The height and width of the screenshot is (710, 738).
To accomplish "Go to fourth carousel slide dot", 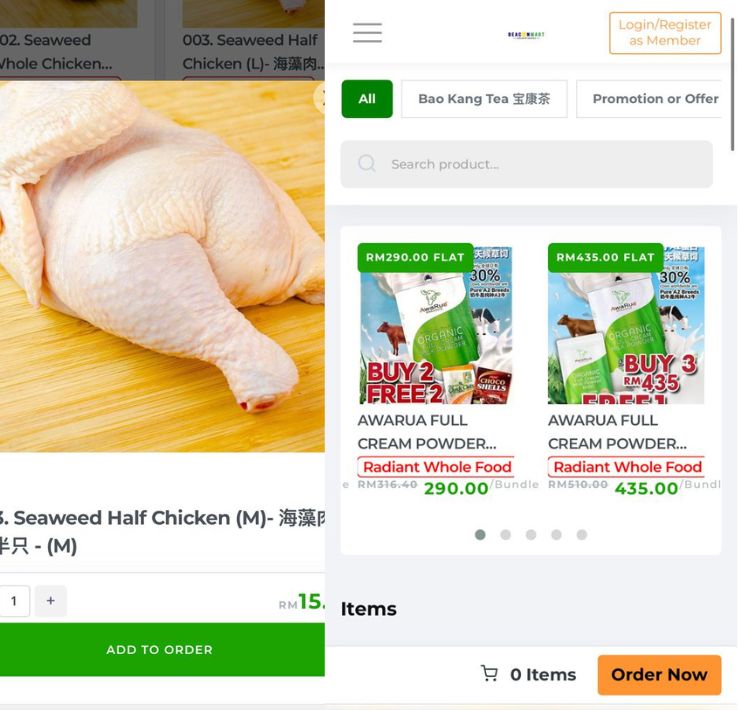I will pos(556,535).
